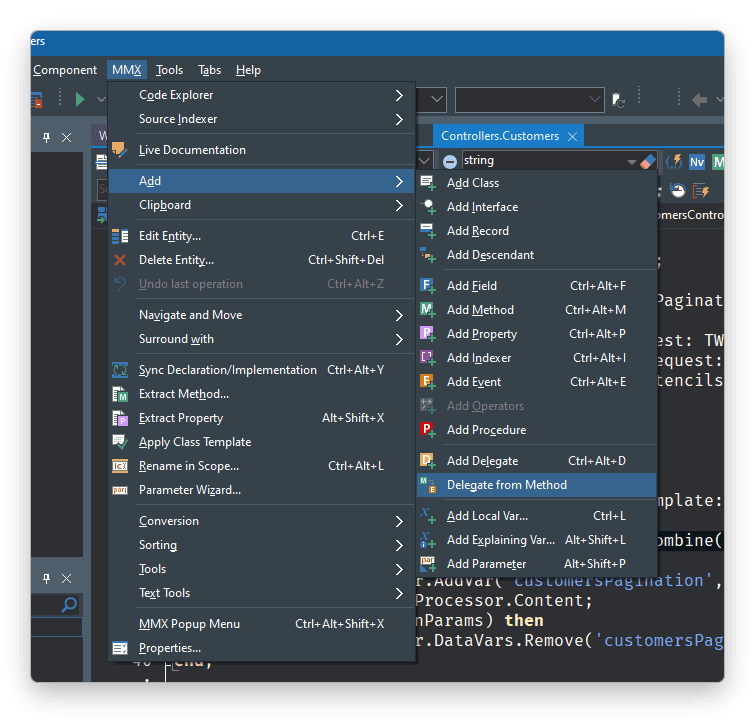Pin the lower left panel
755x723 pixels.
point(46,578)
